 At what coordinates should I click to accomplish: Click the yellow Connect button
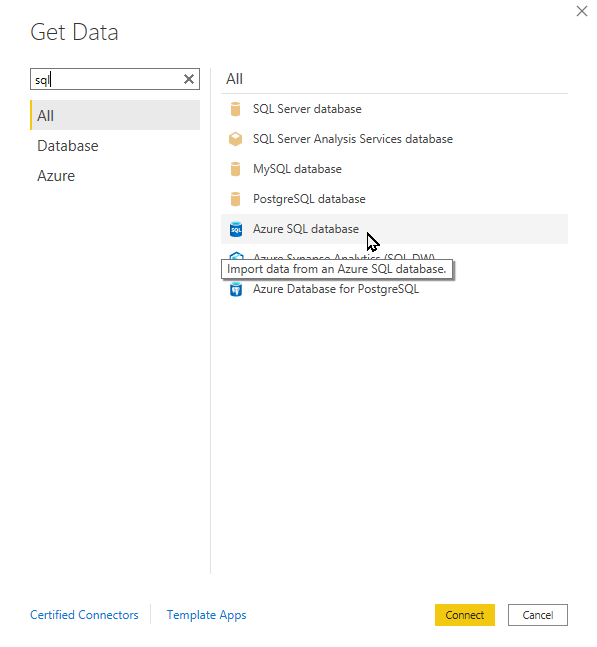(x=465, y=615)
